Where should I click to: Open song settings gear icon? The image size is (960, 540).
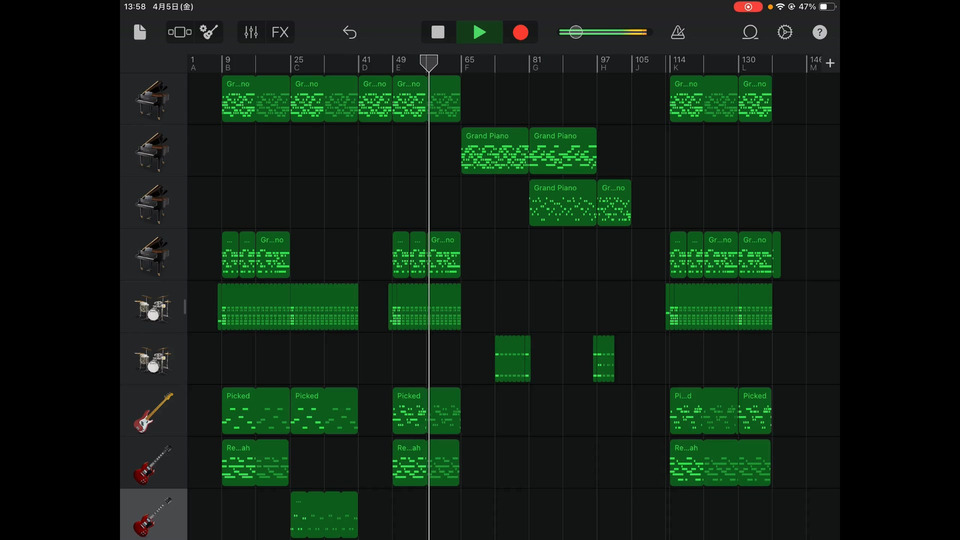coord(785,32)
